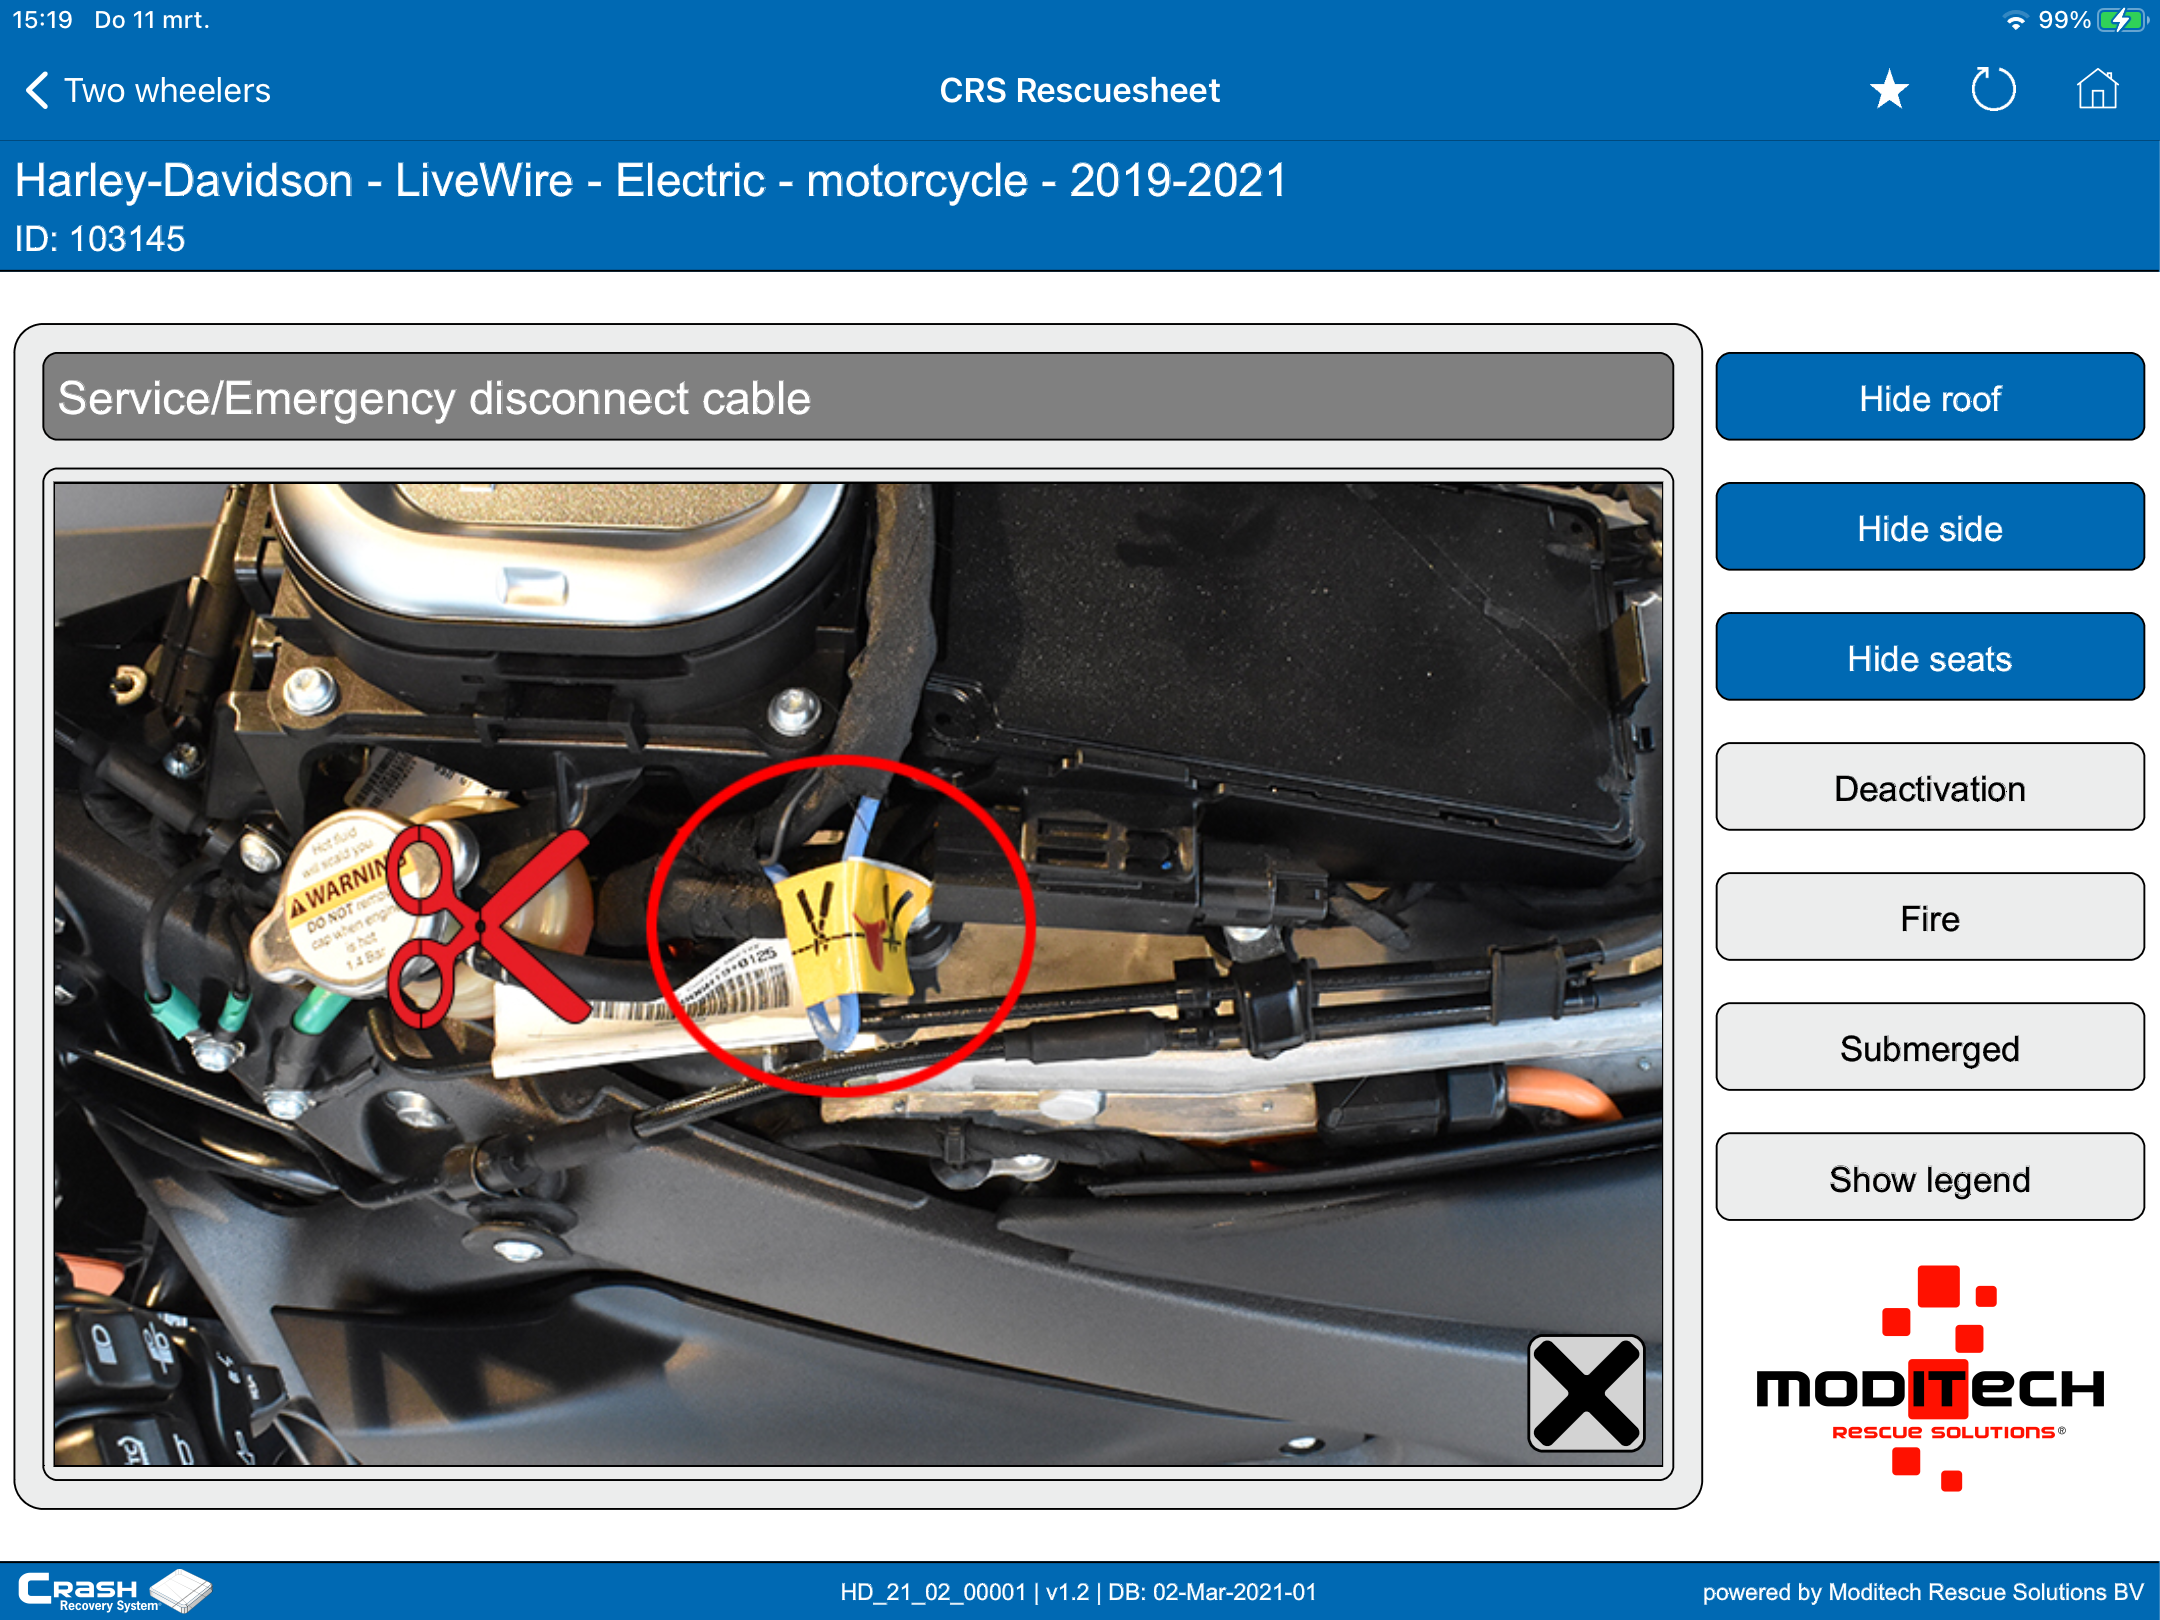Go back to Two wheelers
Screen dimensions: 2160x1620
tap(147, 90)
